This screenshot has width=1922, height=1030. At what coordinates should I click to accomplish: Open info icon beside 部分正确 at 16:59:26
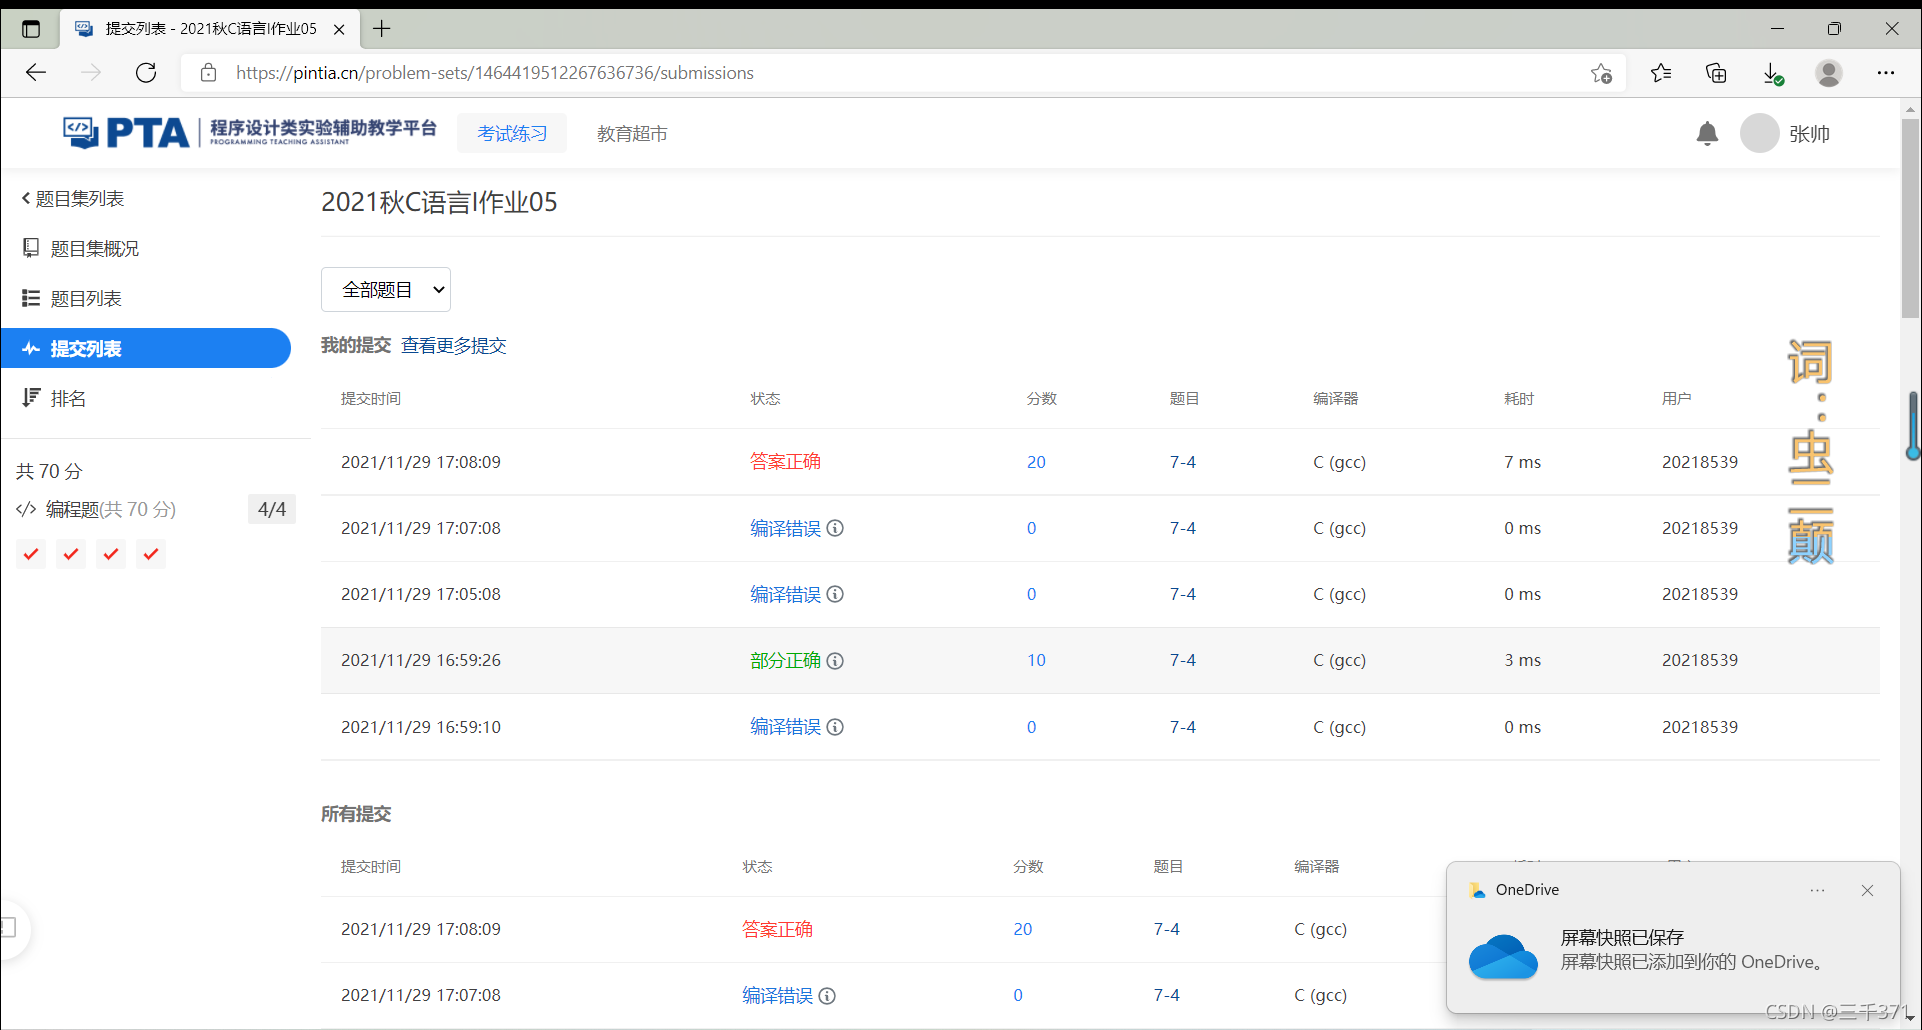click(x=835, y=660)
